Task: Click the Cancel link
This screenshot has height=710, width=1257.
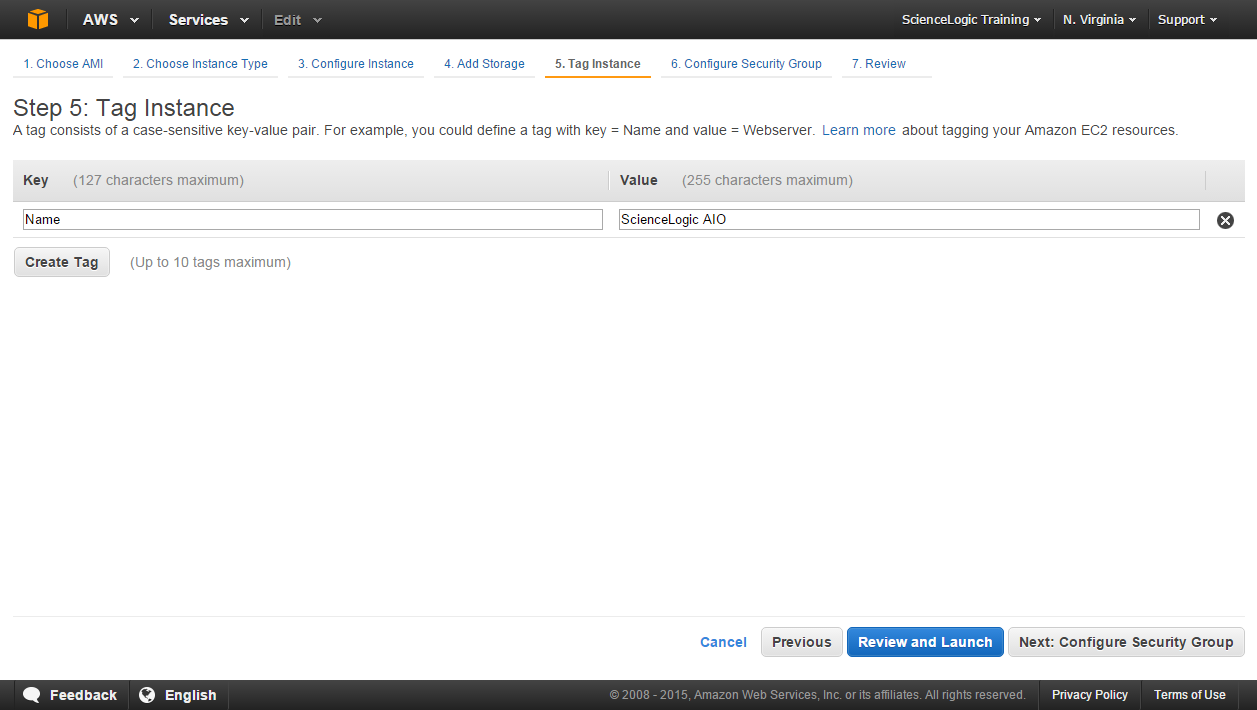Action: [x=723, y=643]
